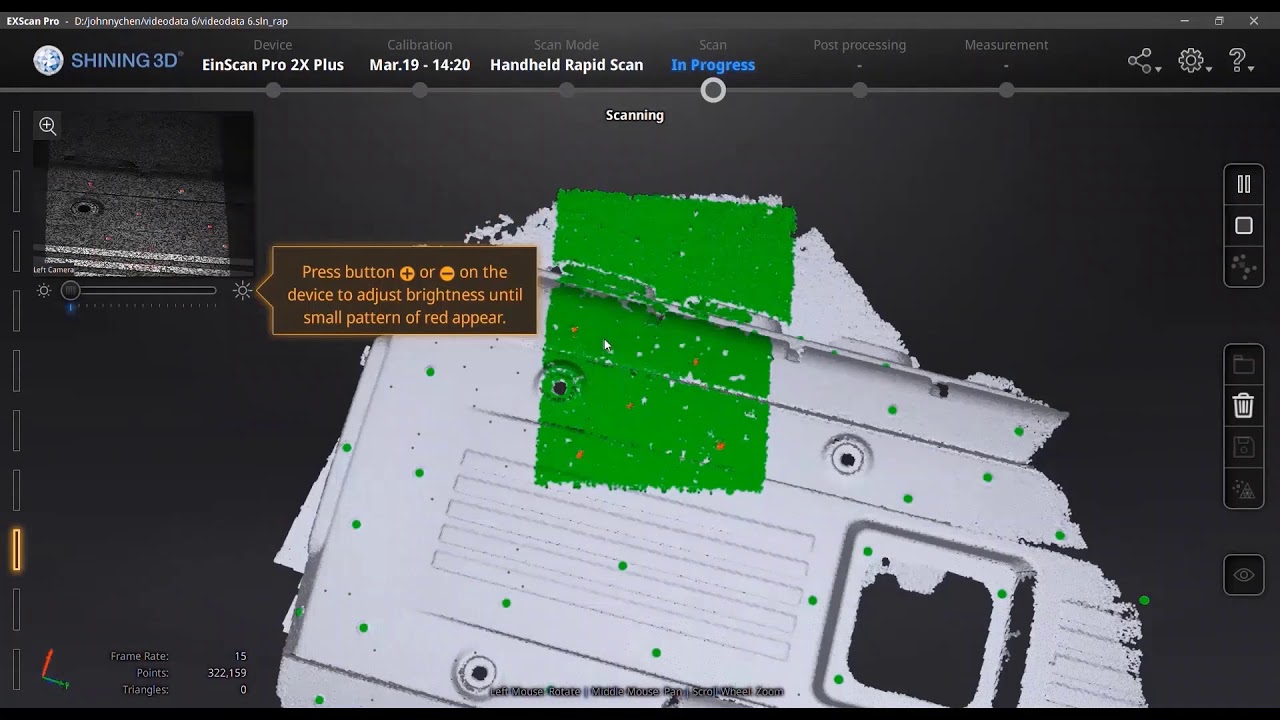Close the EXScan Pro window

pos(1254,21)
